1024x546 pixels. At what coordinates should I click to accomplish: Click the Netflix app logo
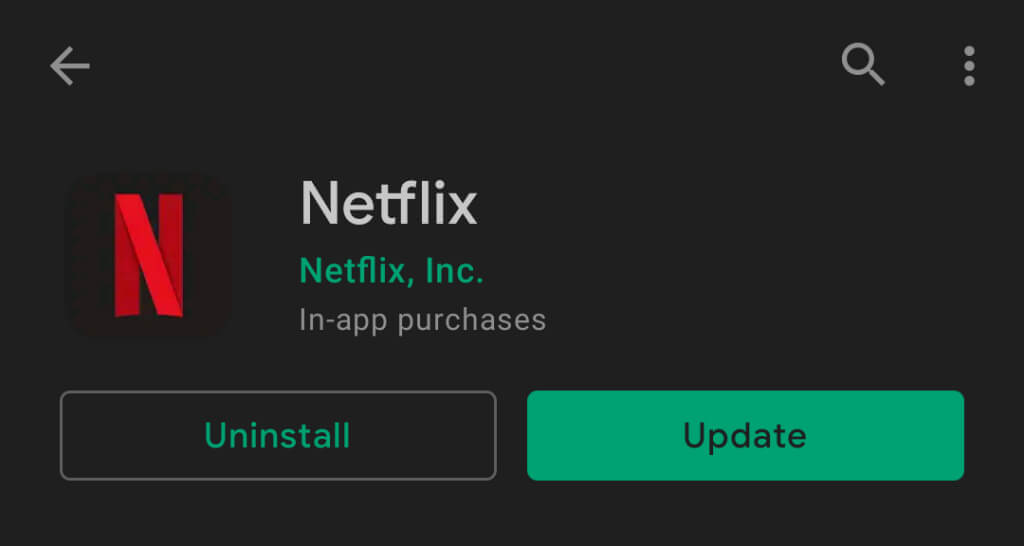click(x=148, y=255)
